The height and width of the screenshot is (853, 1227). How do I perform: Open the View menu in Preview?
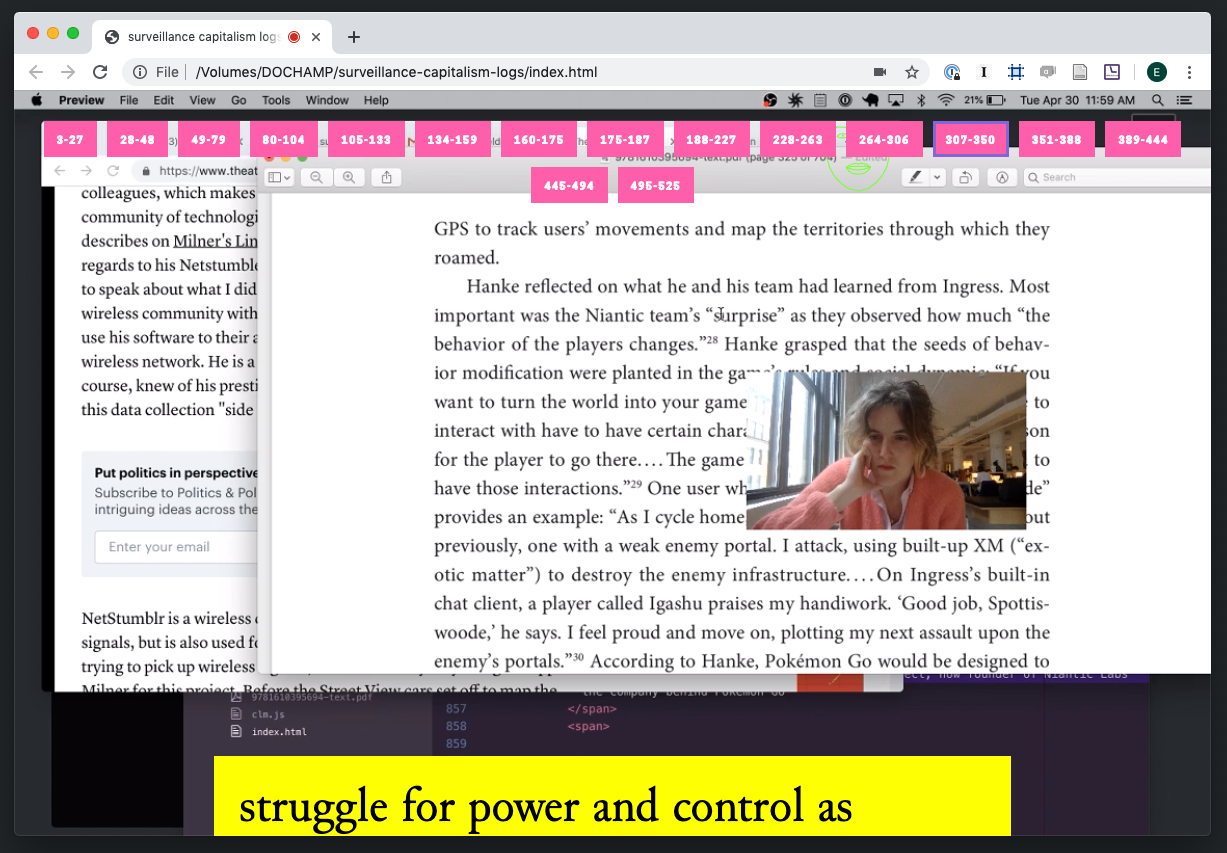point(202,100)
